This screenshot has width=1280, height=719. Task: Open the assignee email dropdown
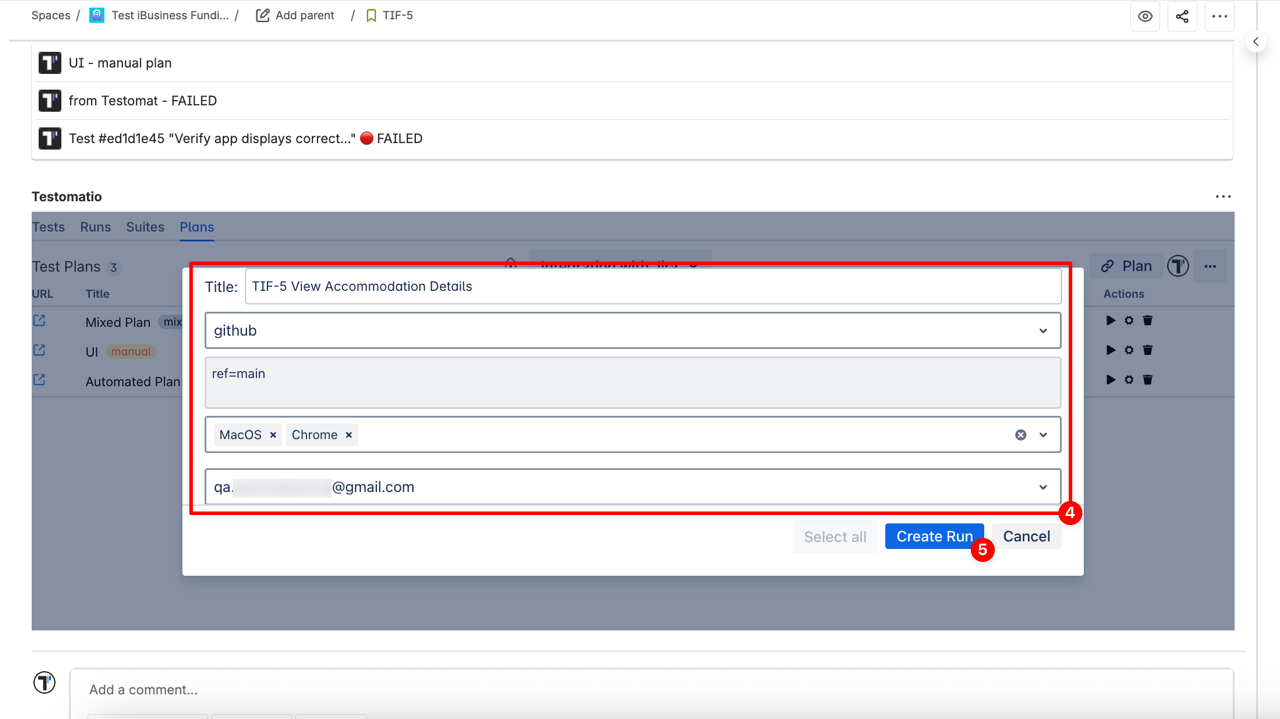1043,488
